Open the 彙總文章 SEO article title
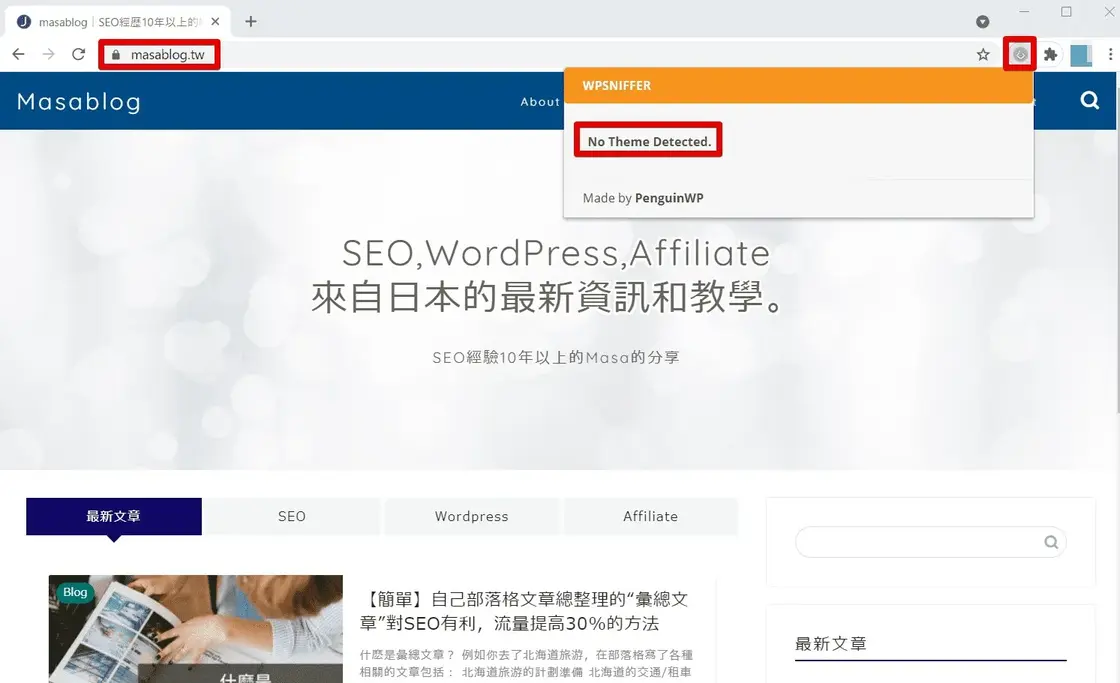 coord(524,611)
